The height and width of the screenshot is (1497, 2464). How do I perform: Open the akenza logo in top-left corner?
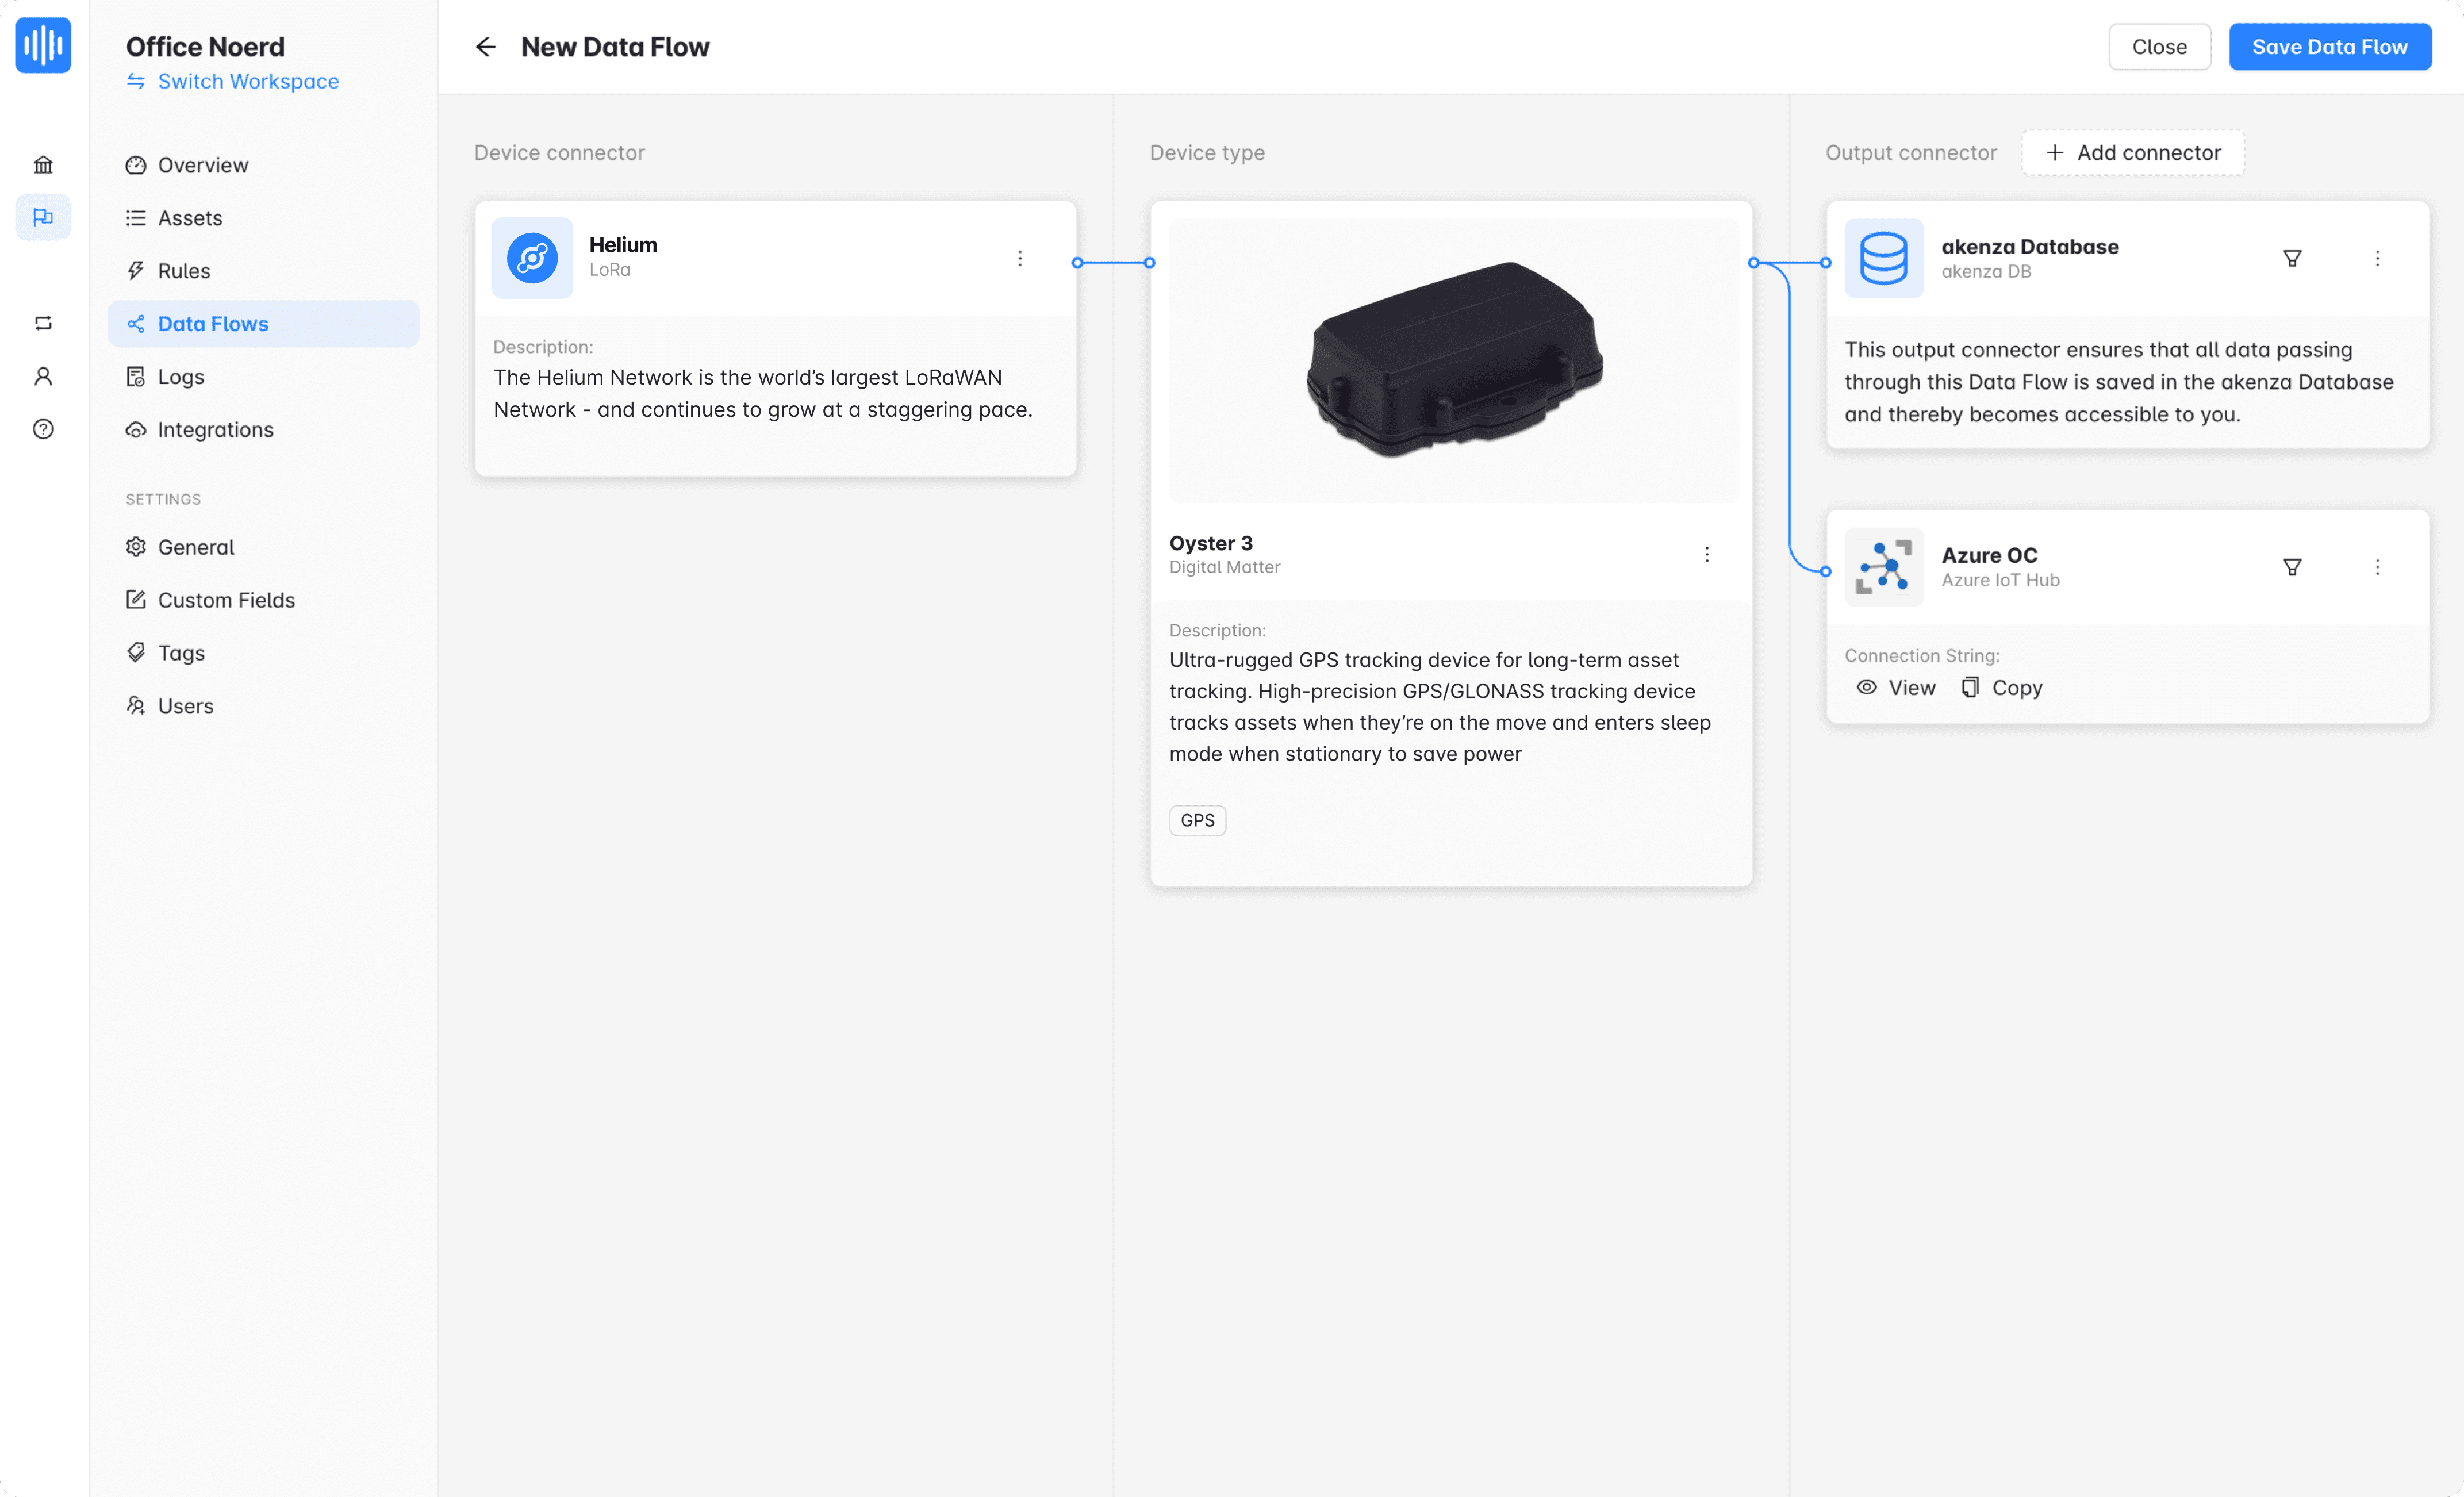pyautogui.click(x=43, y=45)
